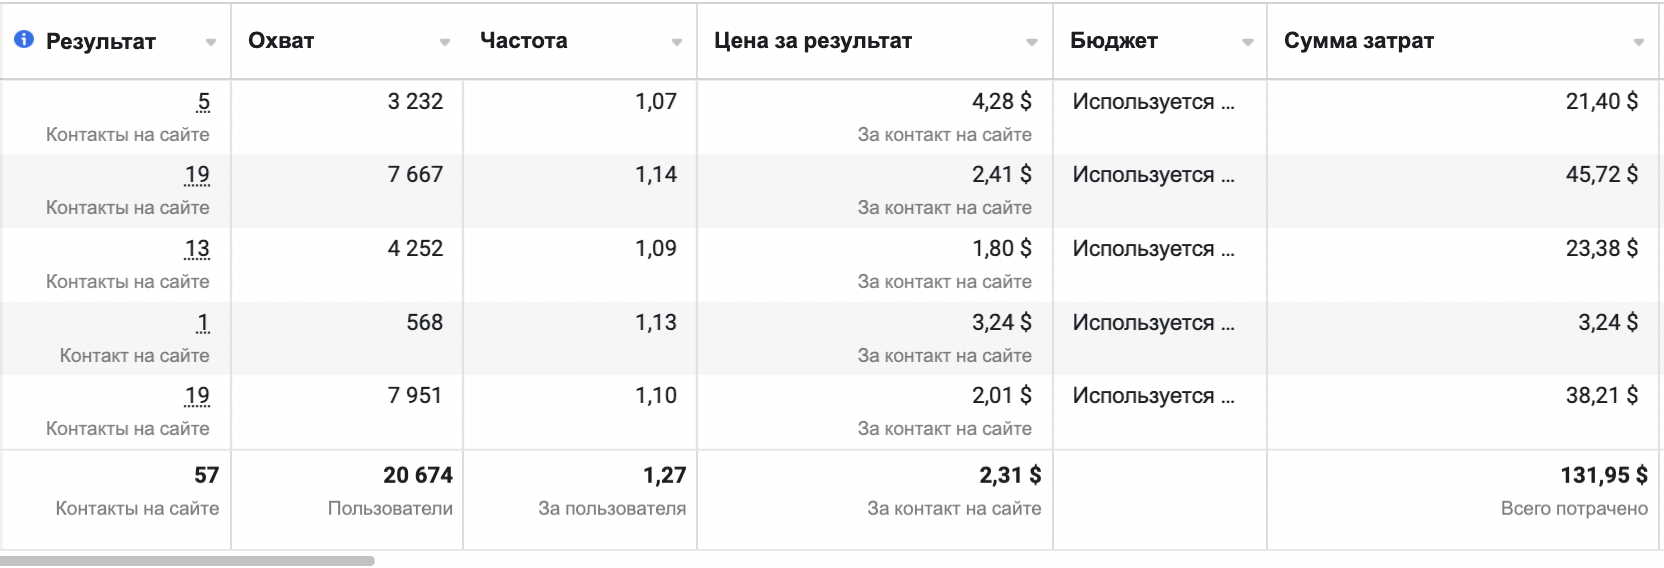Image resolution: width=1664 pixels, height=568 pixels.
Task: Click the Сумма затрат column header
Action: (1359, 41)
